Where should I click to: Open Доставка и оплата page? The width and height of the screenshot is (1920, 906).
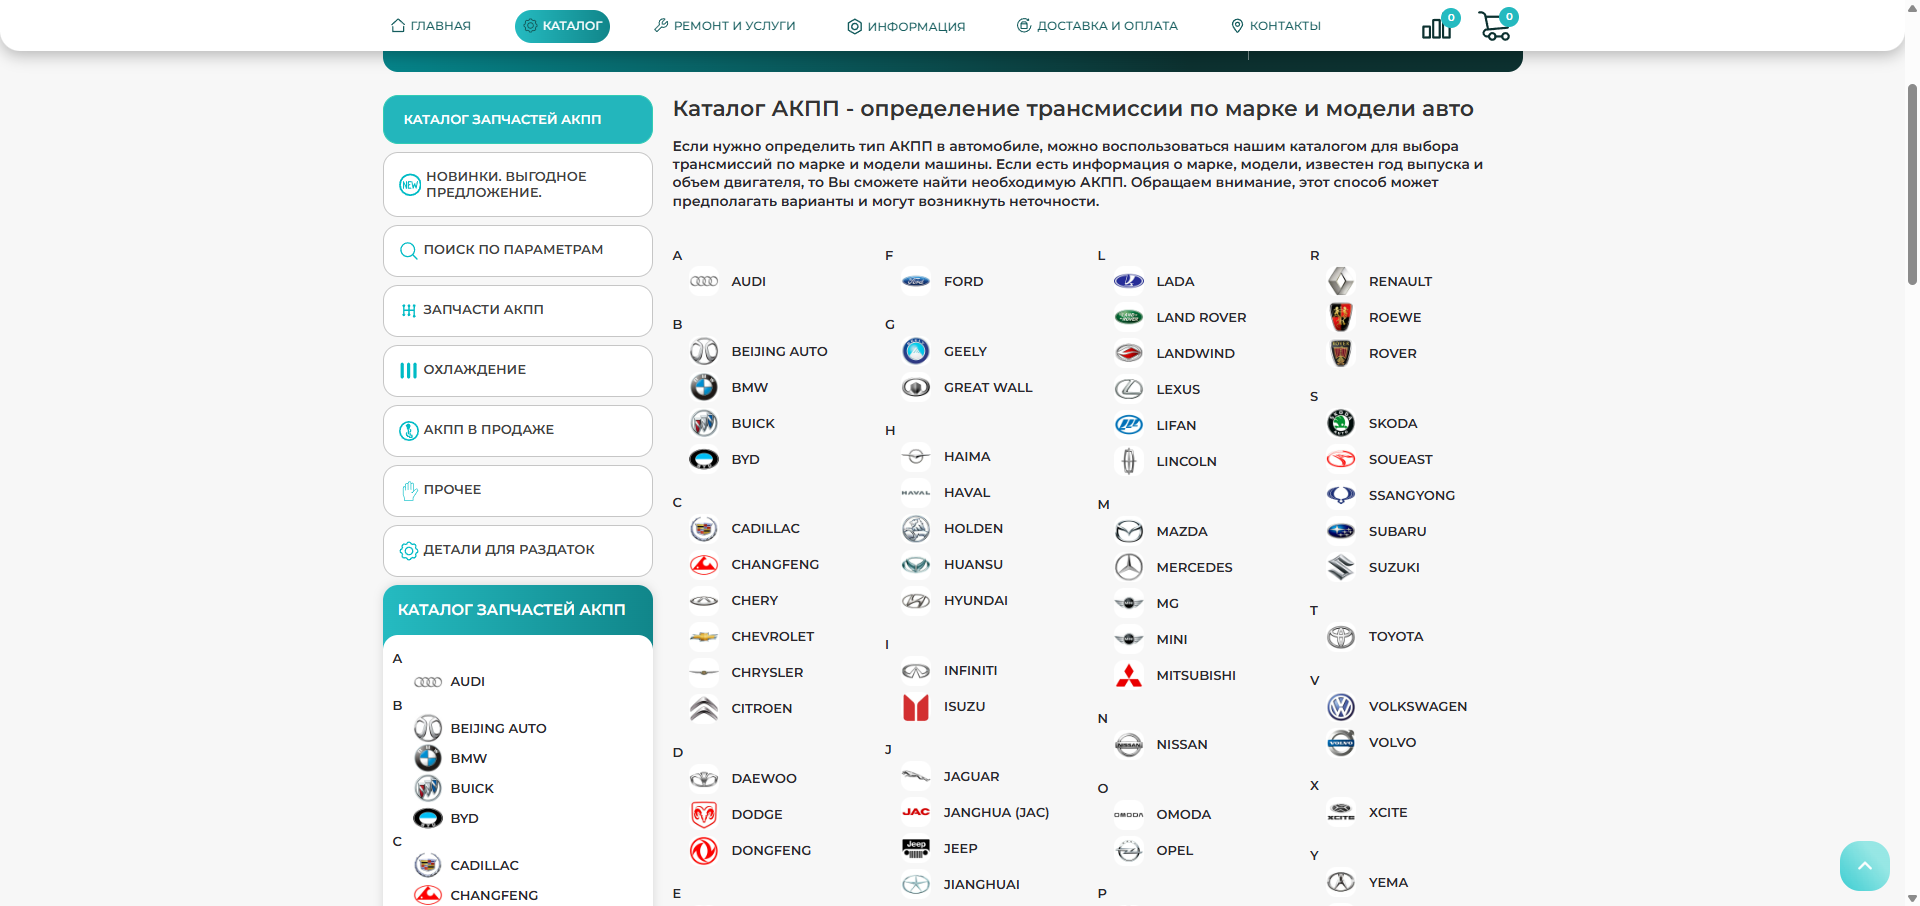pos(1097,26)
